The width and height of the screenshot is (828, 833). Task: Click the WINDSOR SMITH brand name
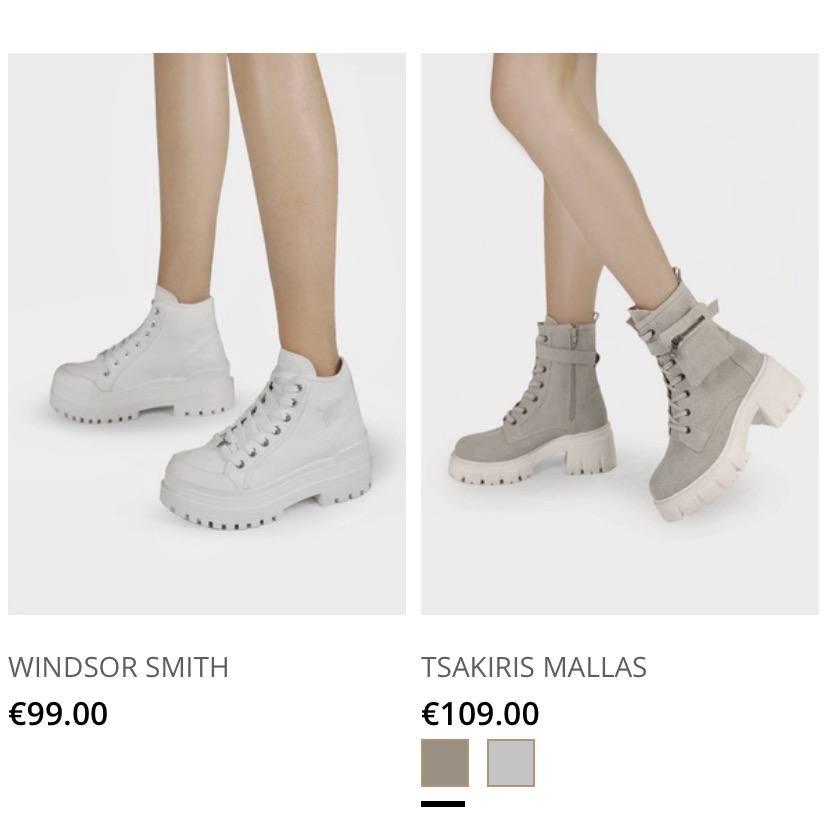[x=118, y=667]
